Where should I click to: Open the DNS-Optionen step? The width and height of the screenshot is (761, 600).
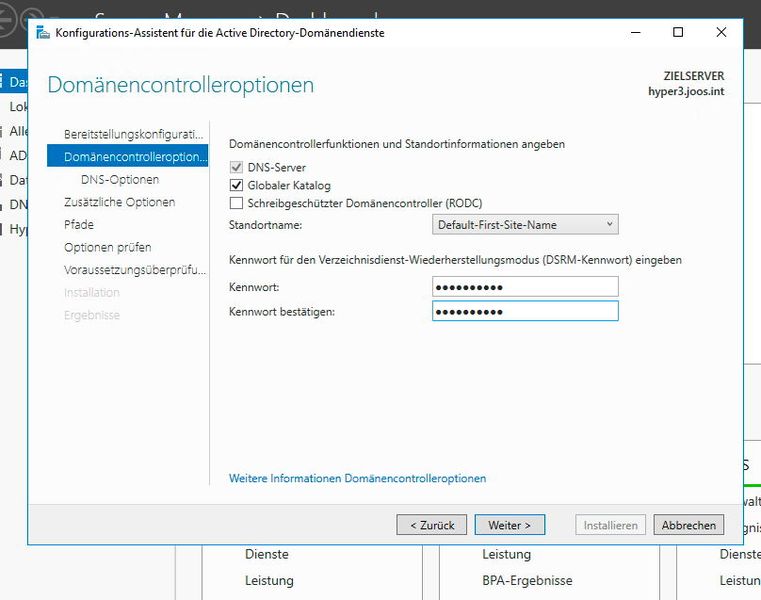(120, 180)
